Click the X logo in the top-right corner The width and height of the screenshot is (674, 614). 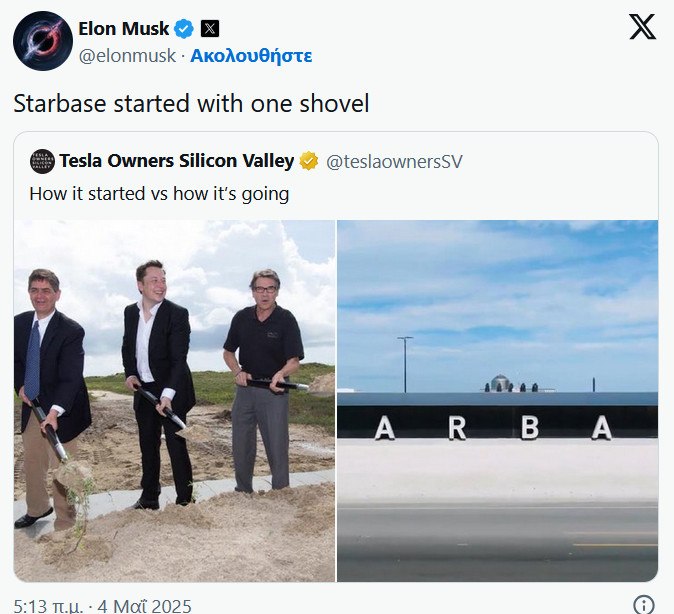(642, 27)
